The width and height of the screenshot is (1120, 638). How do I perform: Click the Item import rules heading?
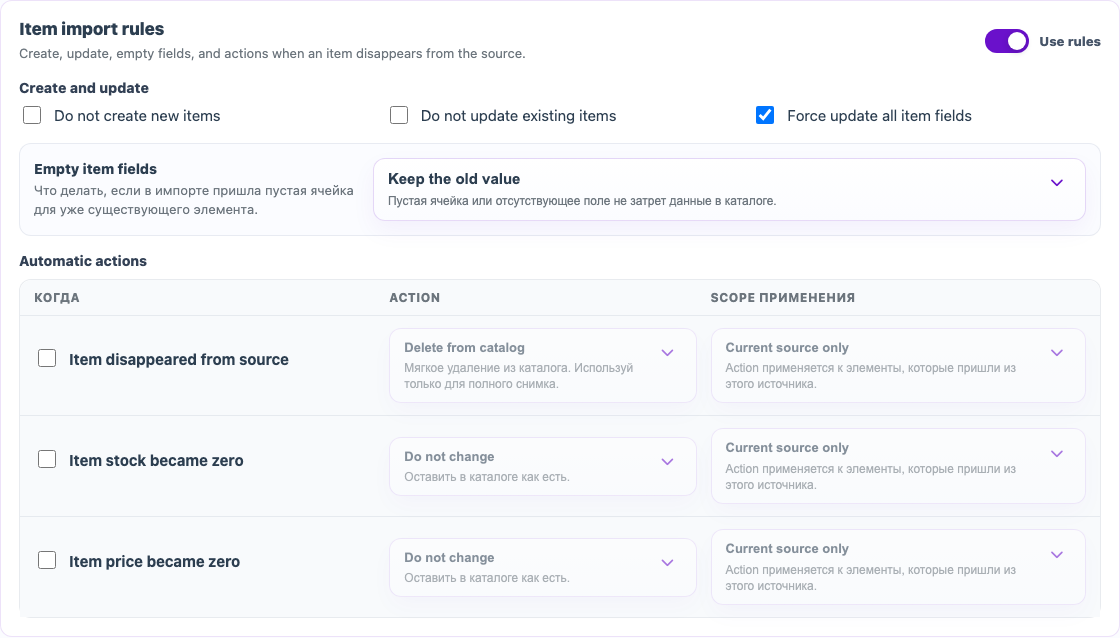[x=91, y=29]
